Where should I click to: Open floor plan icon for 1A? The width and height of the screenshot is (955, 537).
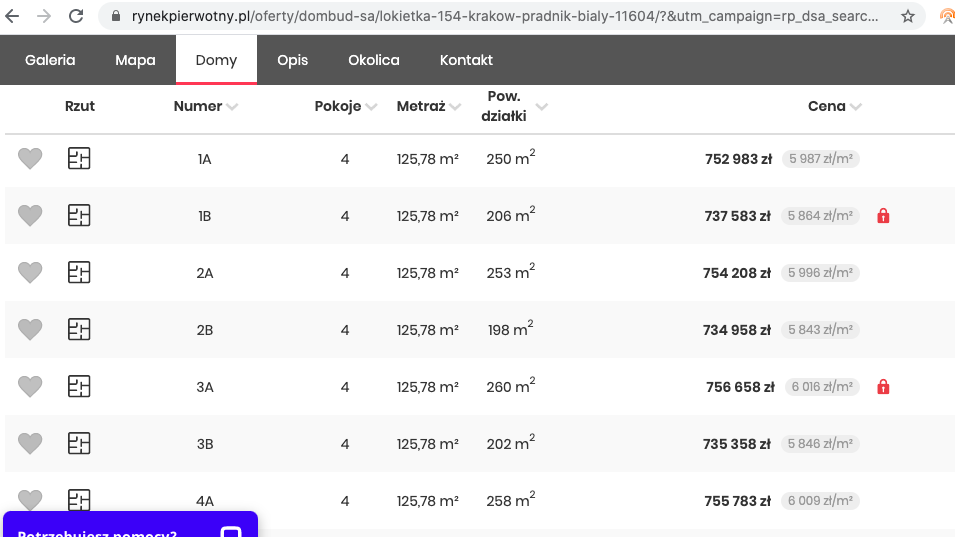[79, 158]
